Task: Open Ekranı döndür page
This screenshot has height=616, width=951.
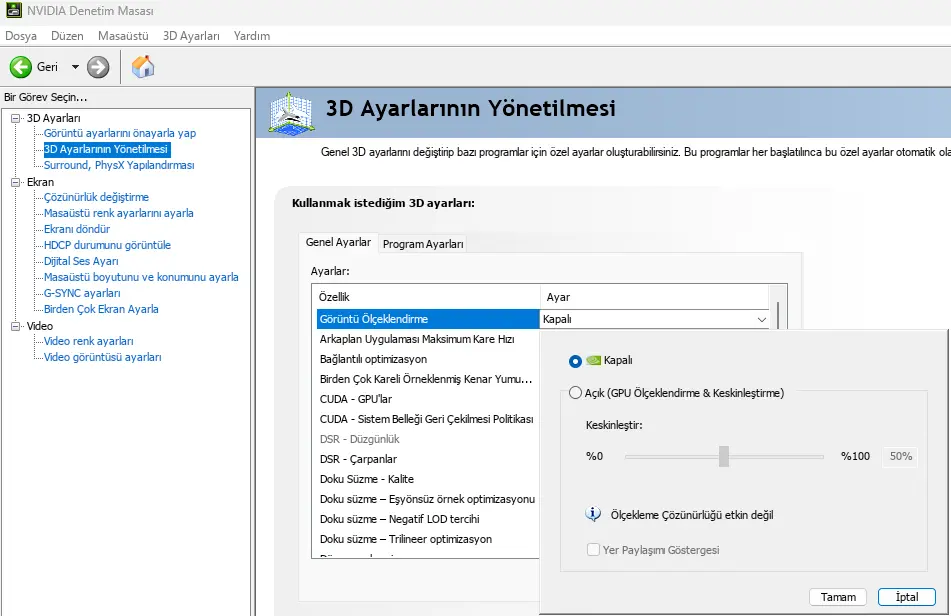Action: point(76,229)
